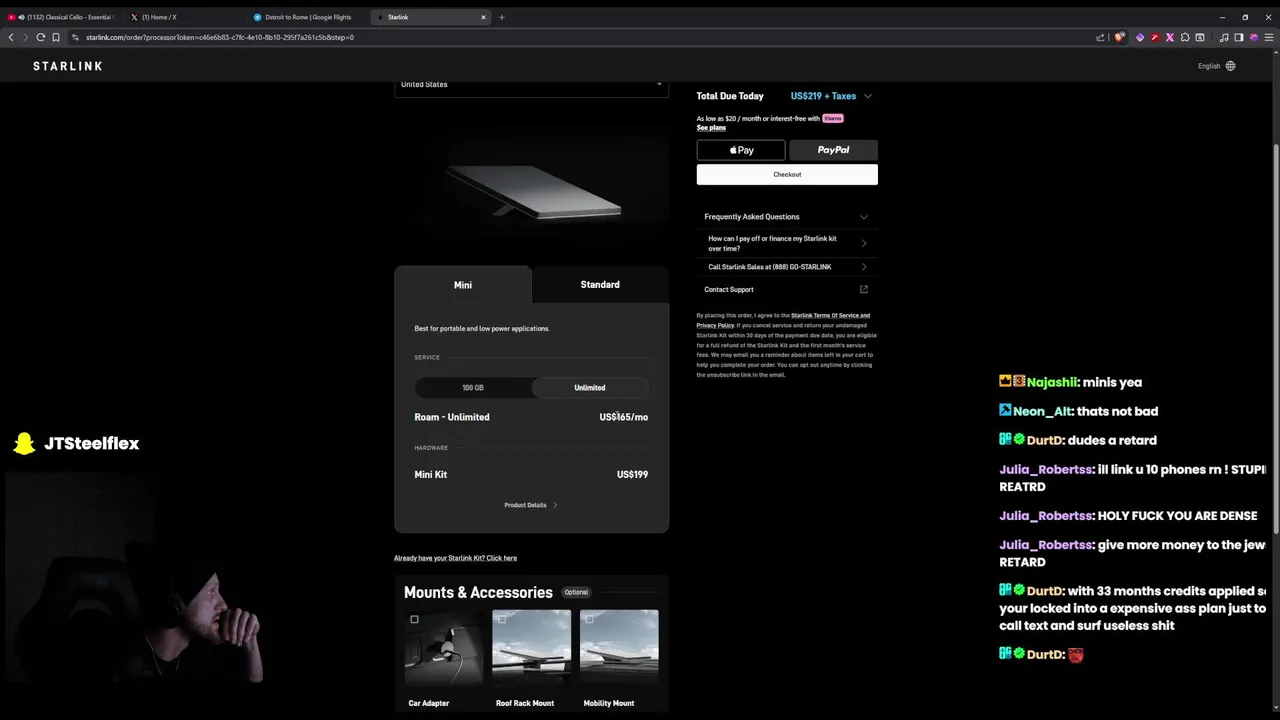
Task: Click the Mini Kit hardware label
Action: click(x=431, y=474)
